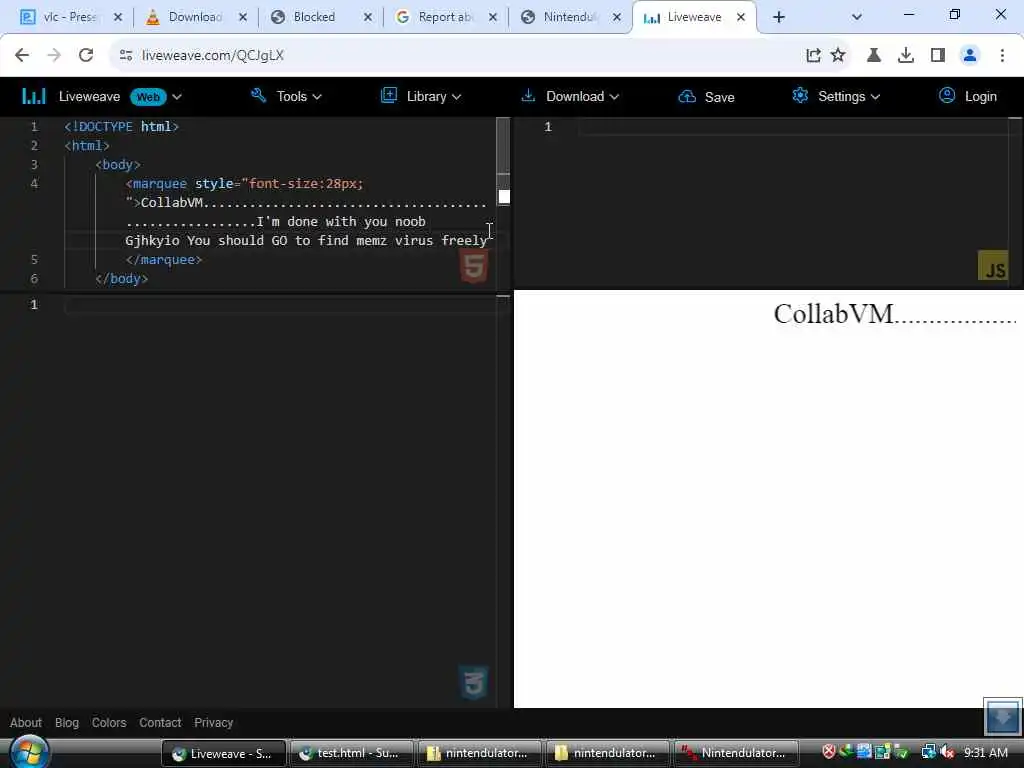Reload the Liveweave page
The width and height of the screenshot is (1024, 768).
pyautogui.click(x=86, y=55)
